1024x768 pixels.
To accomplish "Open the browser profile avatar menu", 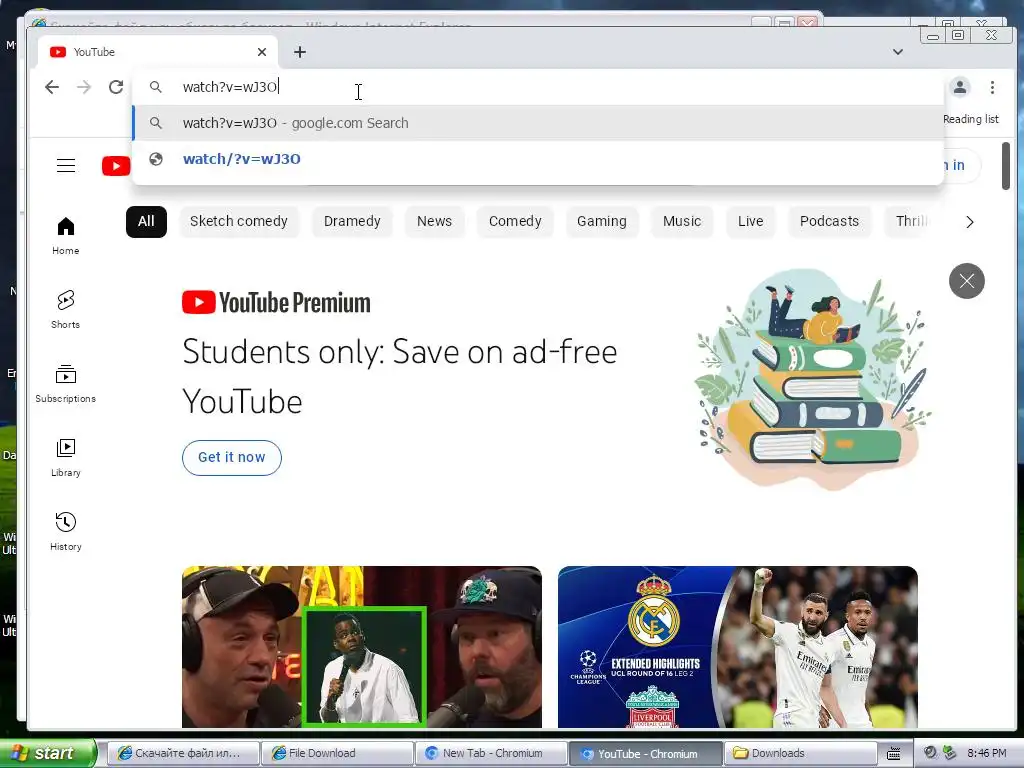I will (959, 87).
